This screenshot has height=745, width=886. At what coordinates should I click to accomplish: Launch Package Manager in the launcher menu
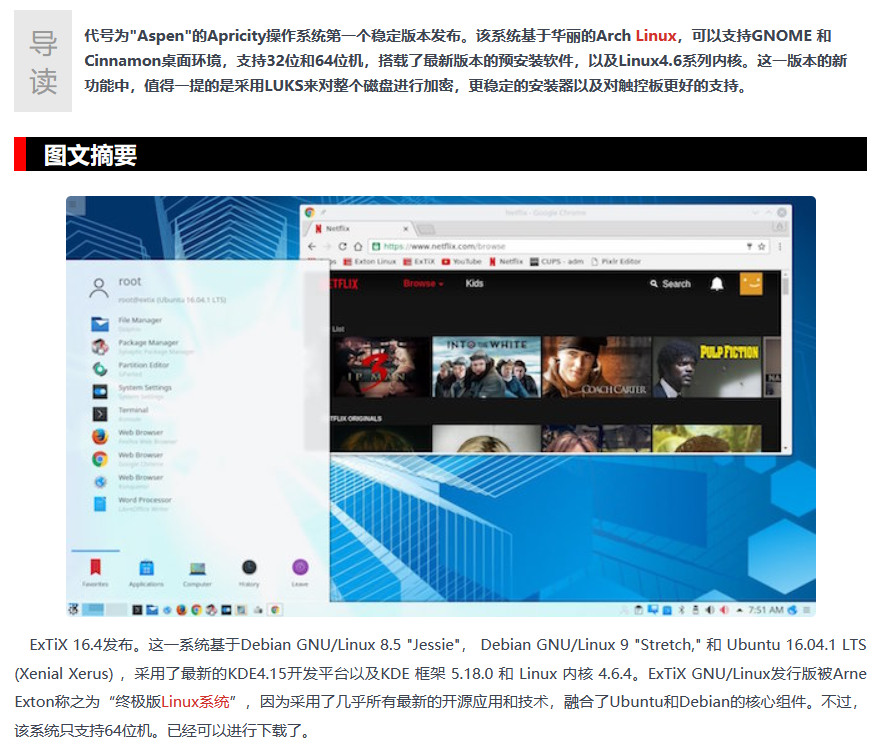coord(141,346)
